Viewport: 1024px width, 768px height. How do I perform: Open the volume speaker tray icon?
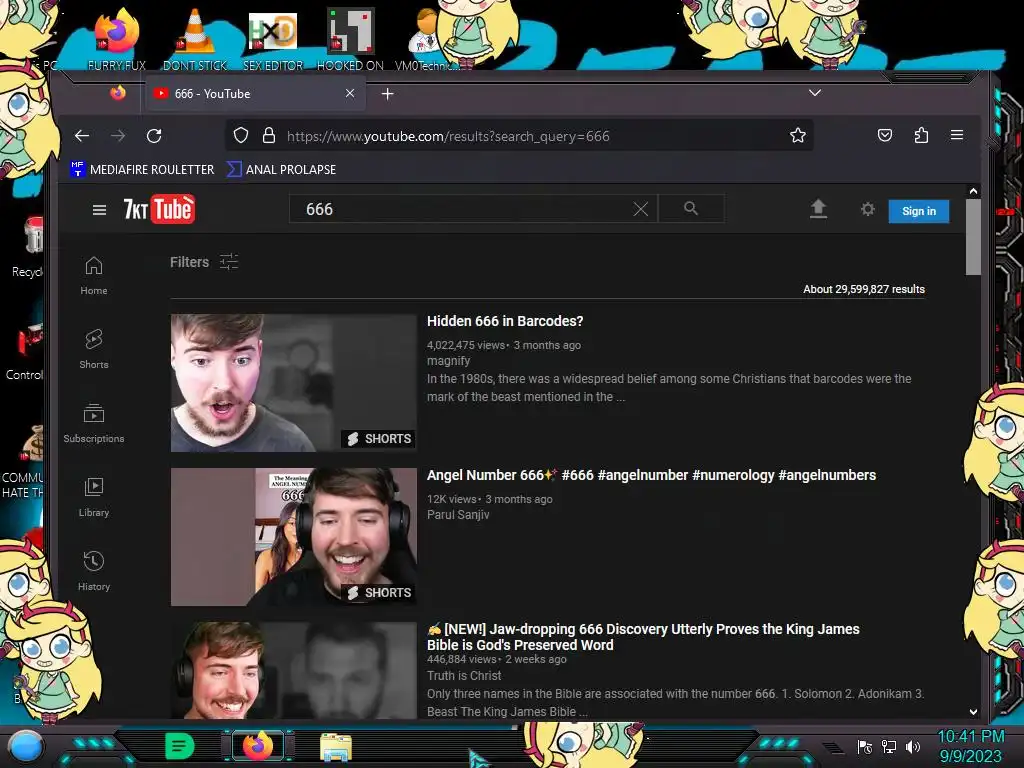[x=913, y=746]
